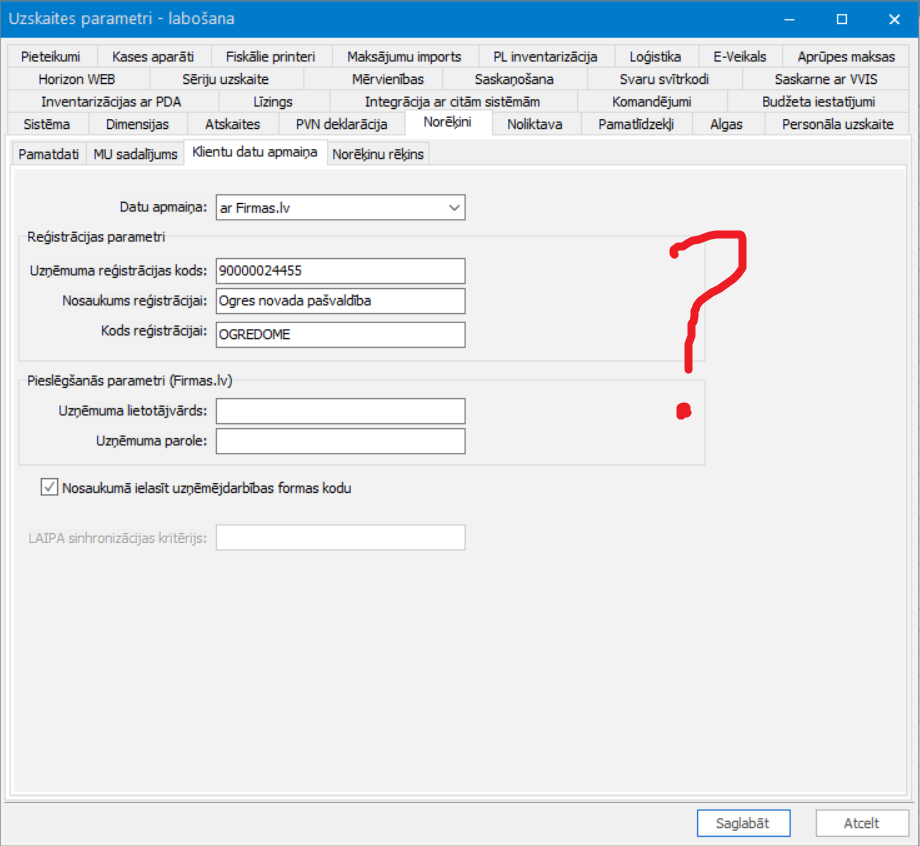Screen dimensions: 920x846
Task: Minimize the Uzskaites parametri window
Action: (x=789, y=19)
